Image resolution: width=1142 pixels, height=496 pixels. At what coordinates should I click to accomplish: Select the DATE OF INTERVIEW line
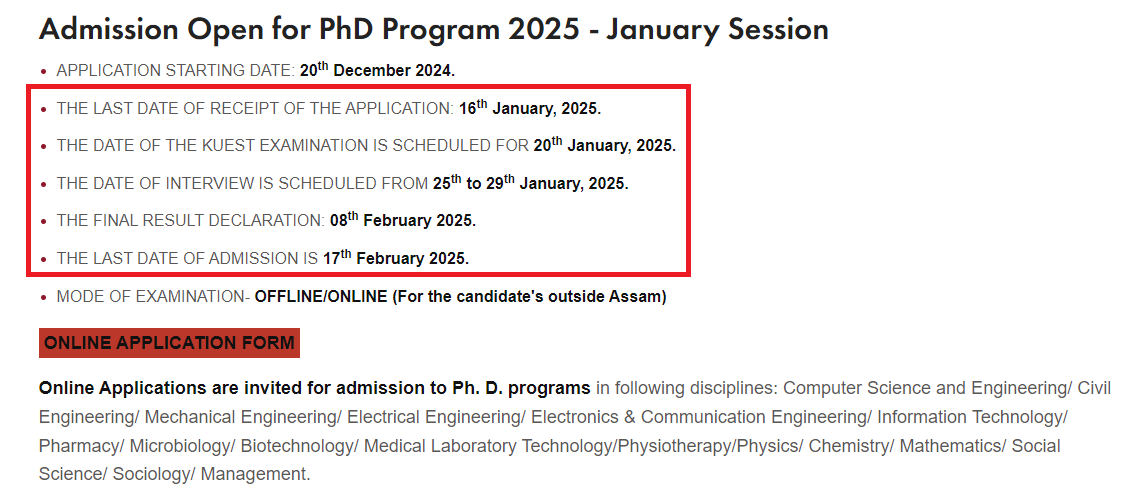coord(342,183)
